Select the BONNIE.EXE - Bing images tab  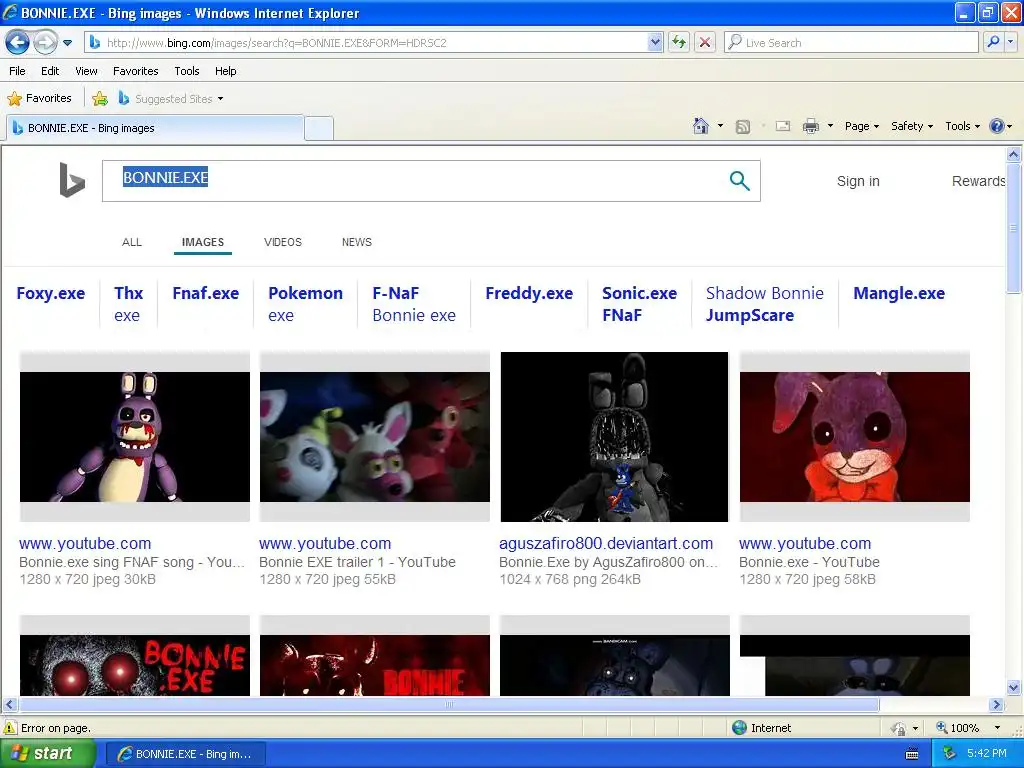[x=155, y=128]
